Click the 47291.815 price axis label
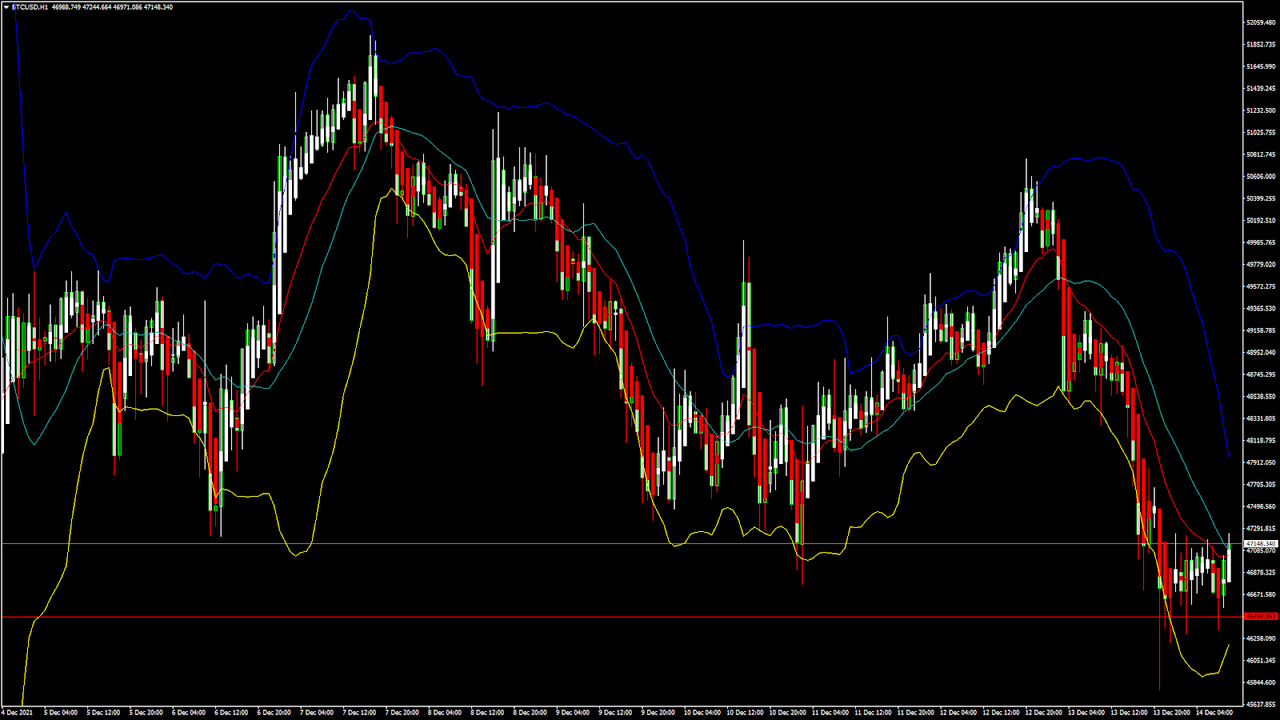 [x=1260, y=528]
